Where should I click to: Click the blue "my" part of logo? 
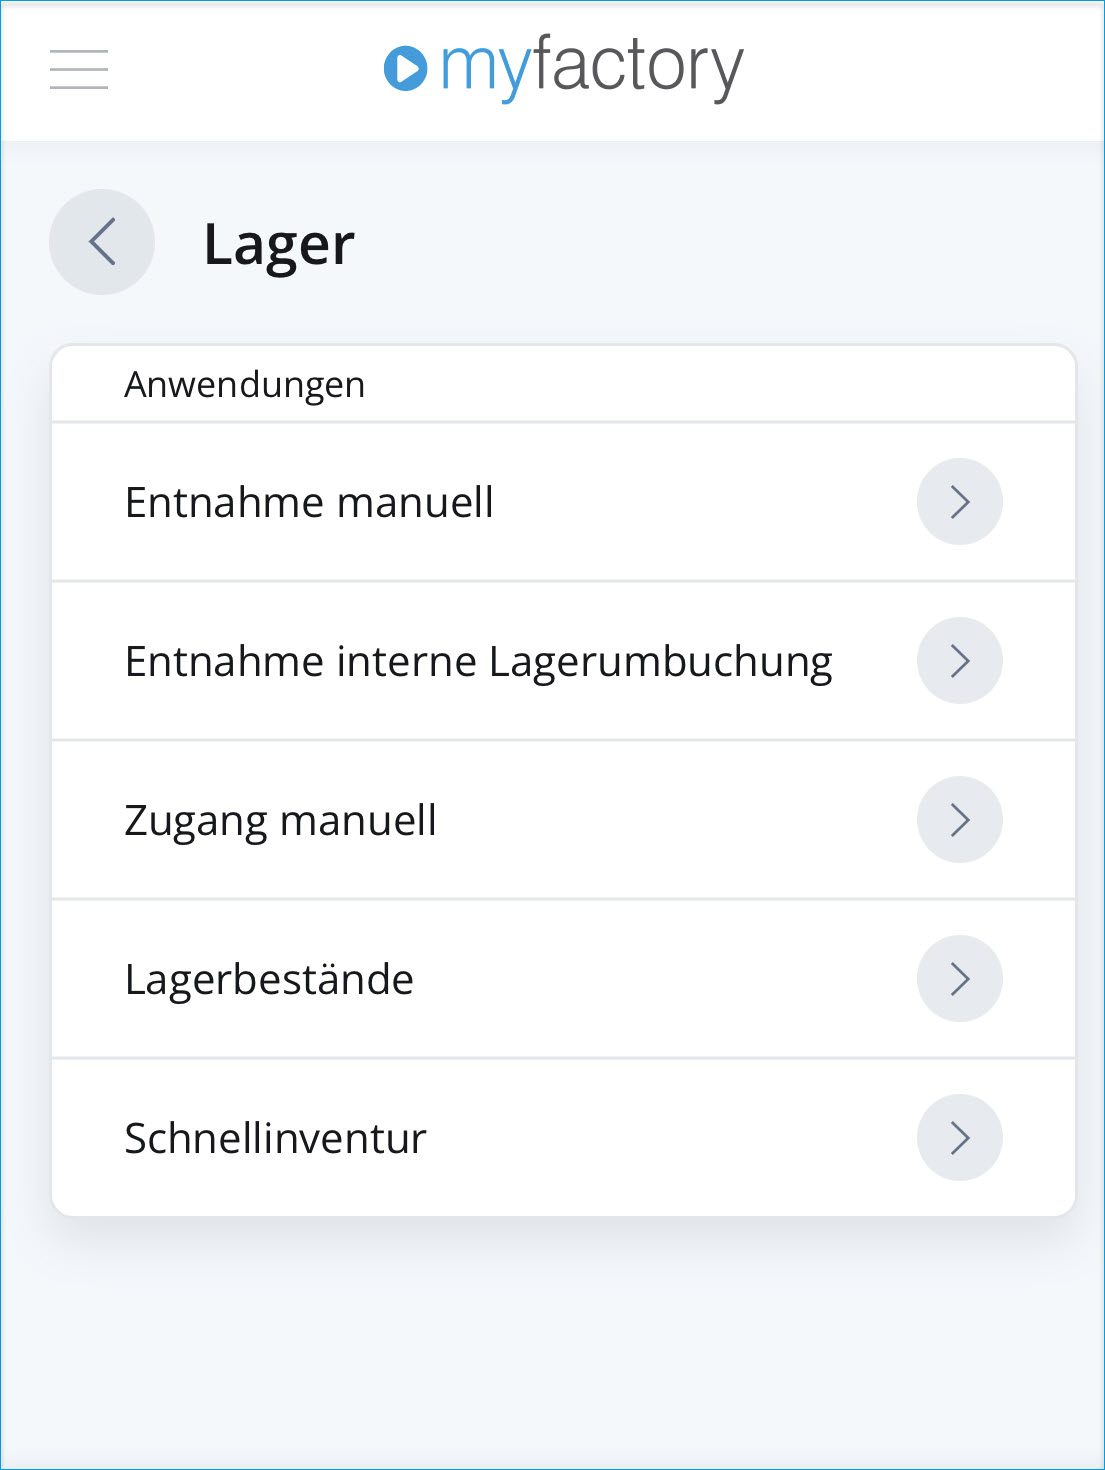tap(484, 68)
